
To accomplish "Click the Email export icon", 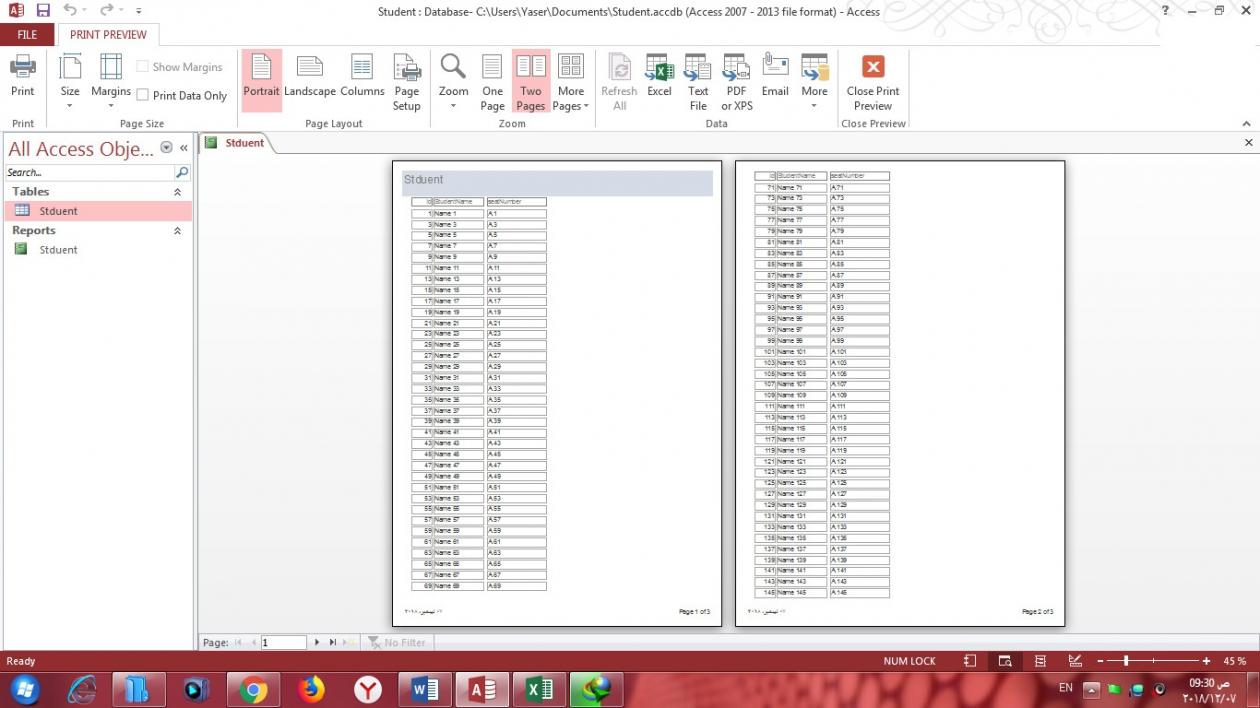I will pos(775,77).
